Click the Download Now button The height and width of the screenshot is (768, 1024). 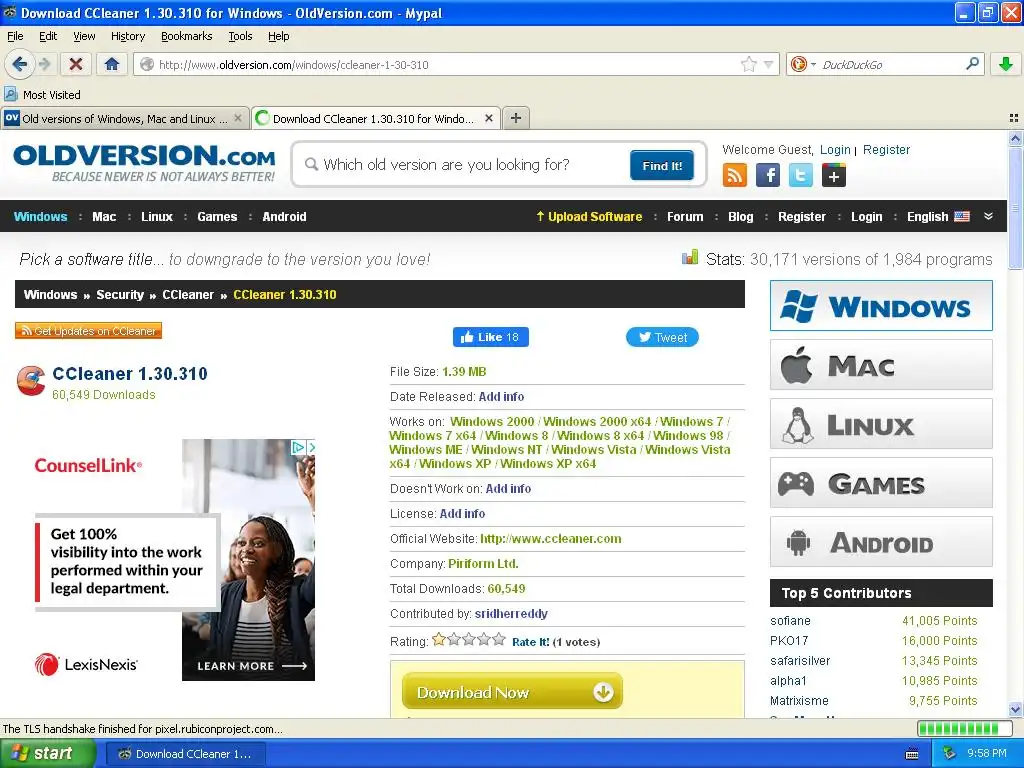click(512, 692)
